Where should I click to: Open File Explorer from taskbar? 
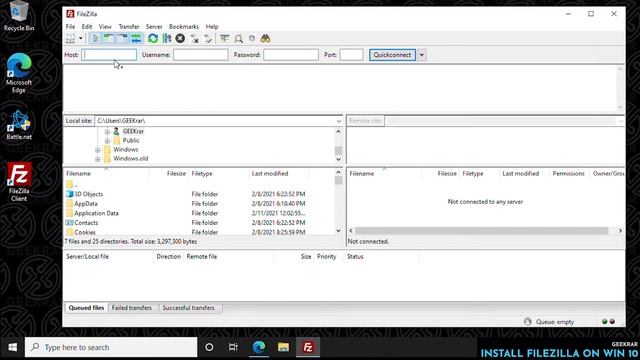click(283, 347)
